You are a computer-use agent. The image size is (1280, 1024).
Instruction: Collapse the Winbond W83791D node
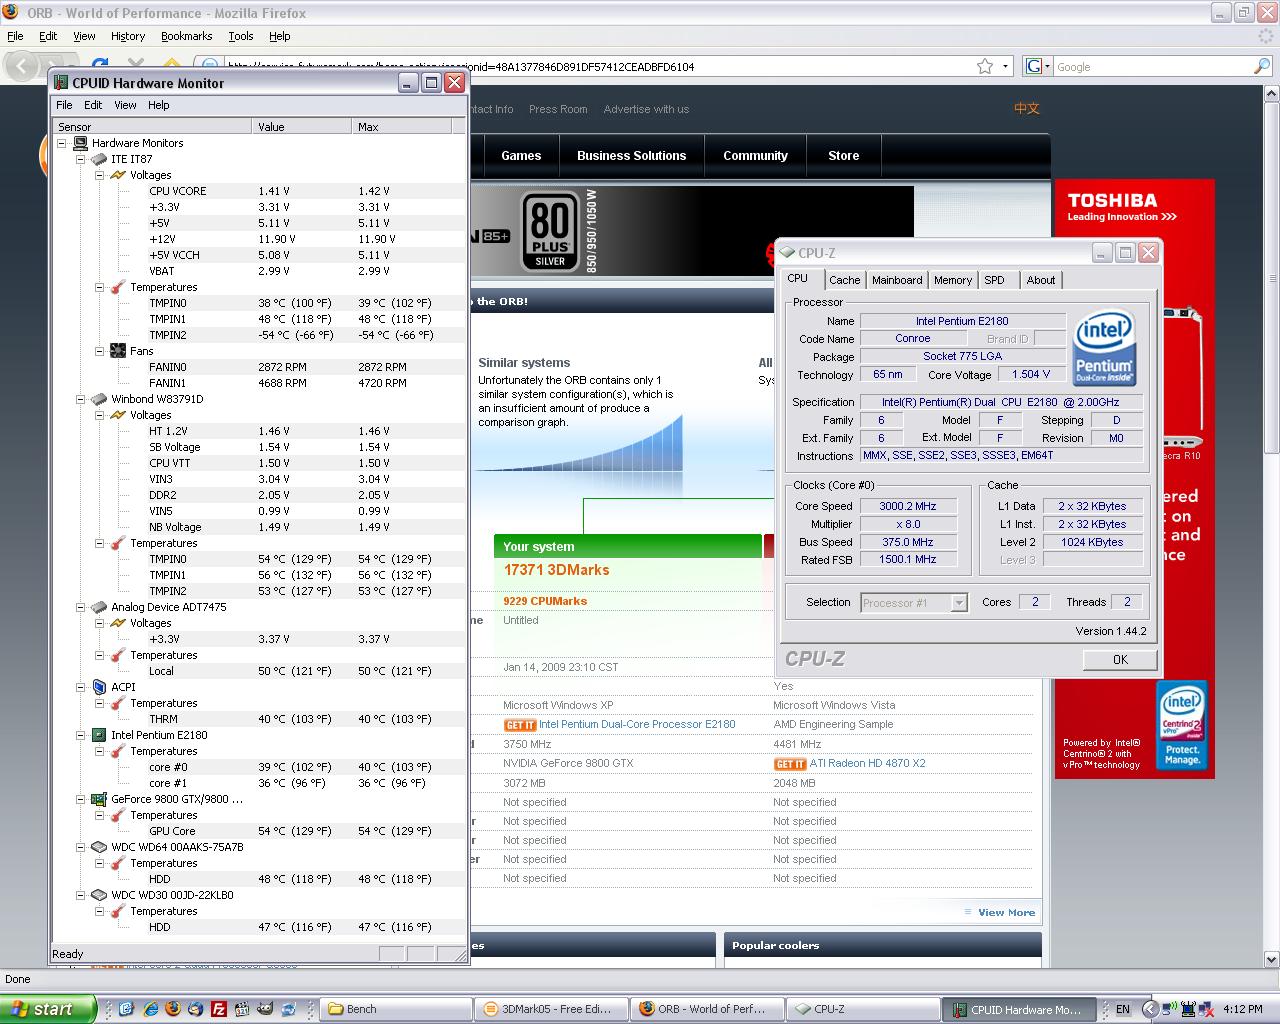click(x=81, y=399)
